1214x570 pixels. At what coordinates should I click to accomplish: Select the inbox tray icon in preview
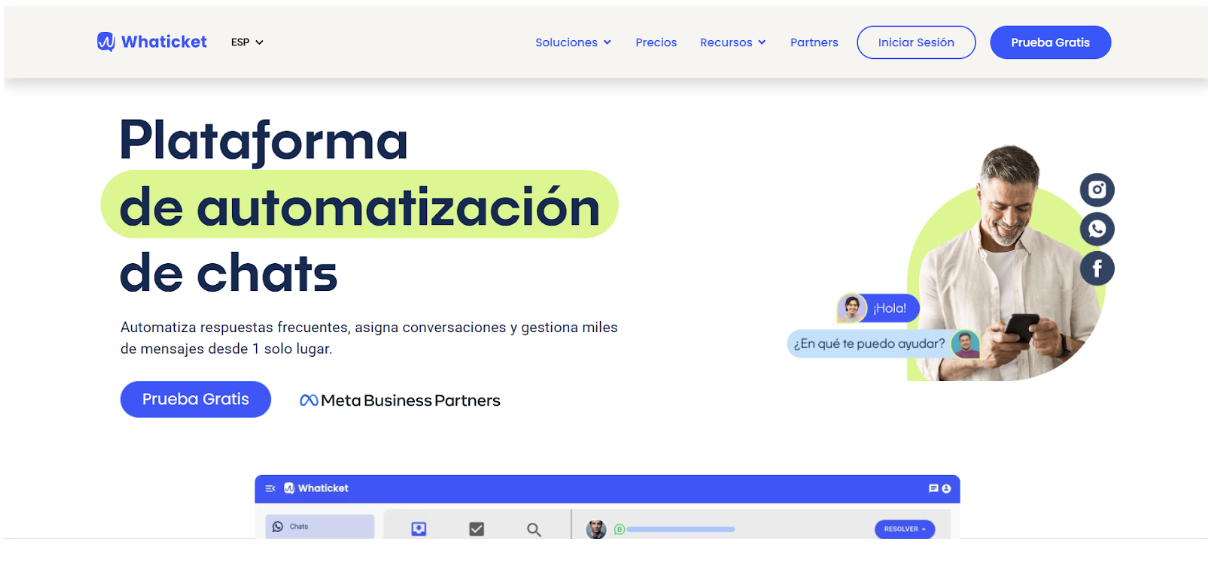point(419,529)
